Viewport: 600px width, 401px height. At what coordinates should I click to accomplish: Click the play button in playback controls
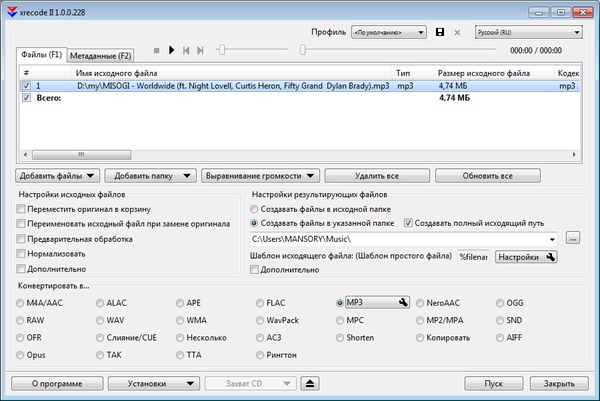click(171, 50)
